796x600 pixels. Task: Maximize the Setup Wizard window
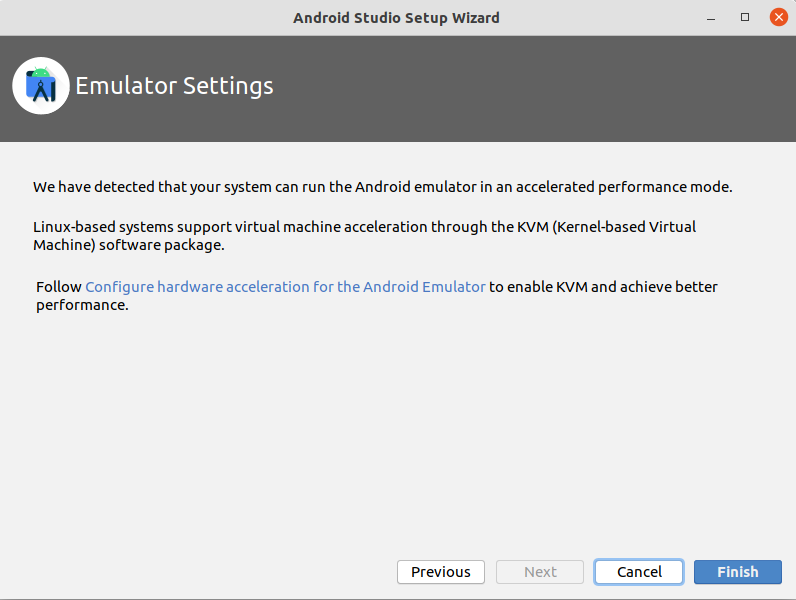click(745, 17)
